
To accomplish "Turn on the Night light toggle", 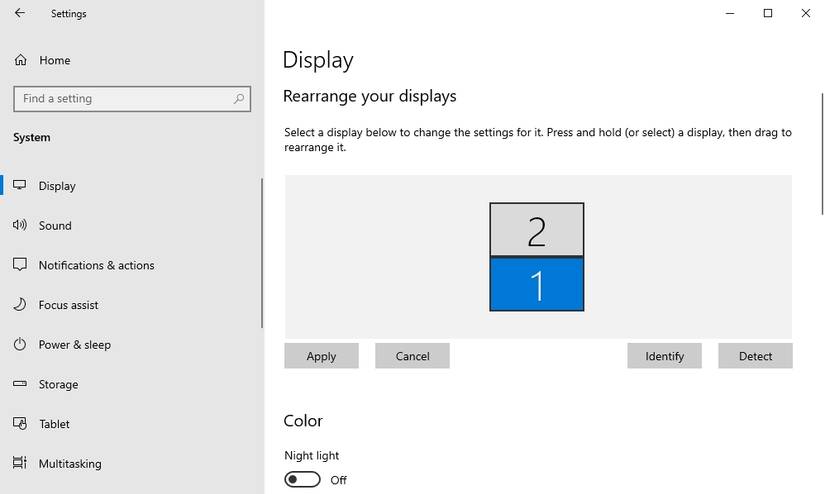I will pyautogui.click(x=302, y=480).
